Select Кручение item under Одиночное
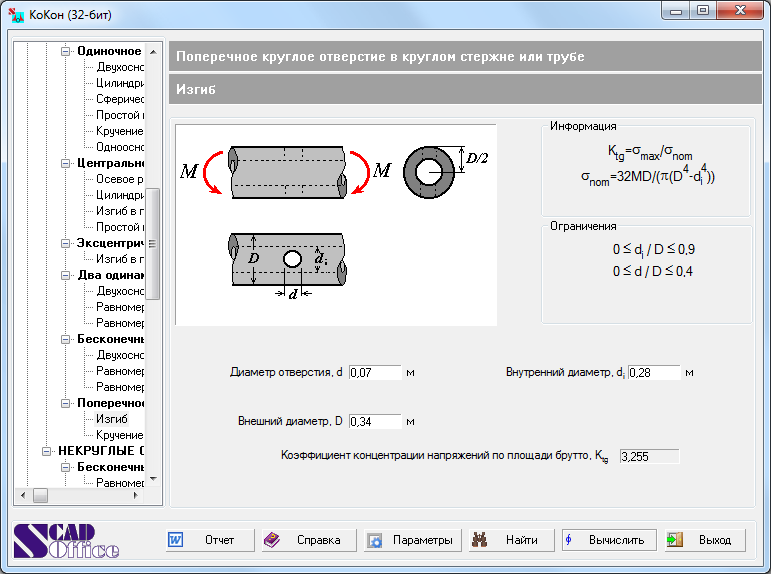The width and height of the screenshot is (771, 574). 119,131
